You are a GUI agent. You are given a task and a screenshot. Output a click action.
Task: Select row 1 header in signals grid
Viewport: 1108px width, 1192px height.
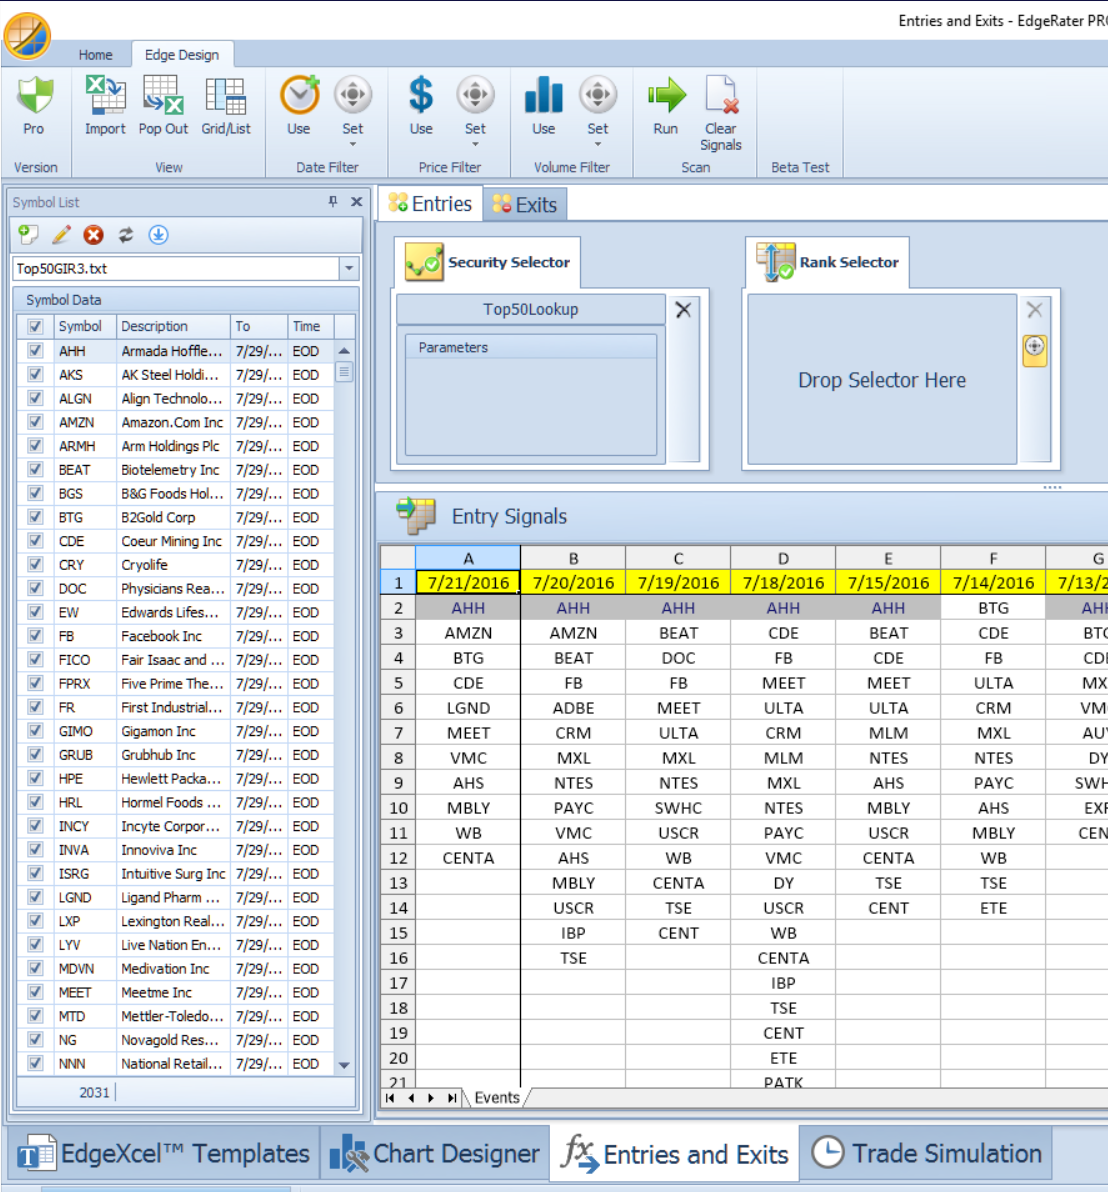pyautogui.click(x=397, y=582)
